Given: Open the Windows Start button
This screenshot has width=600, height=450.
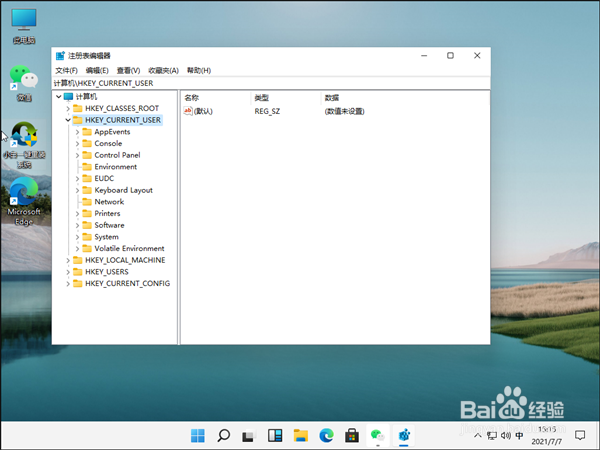Looking at the screenshot, I should [198, 435].
